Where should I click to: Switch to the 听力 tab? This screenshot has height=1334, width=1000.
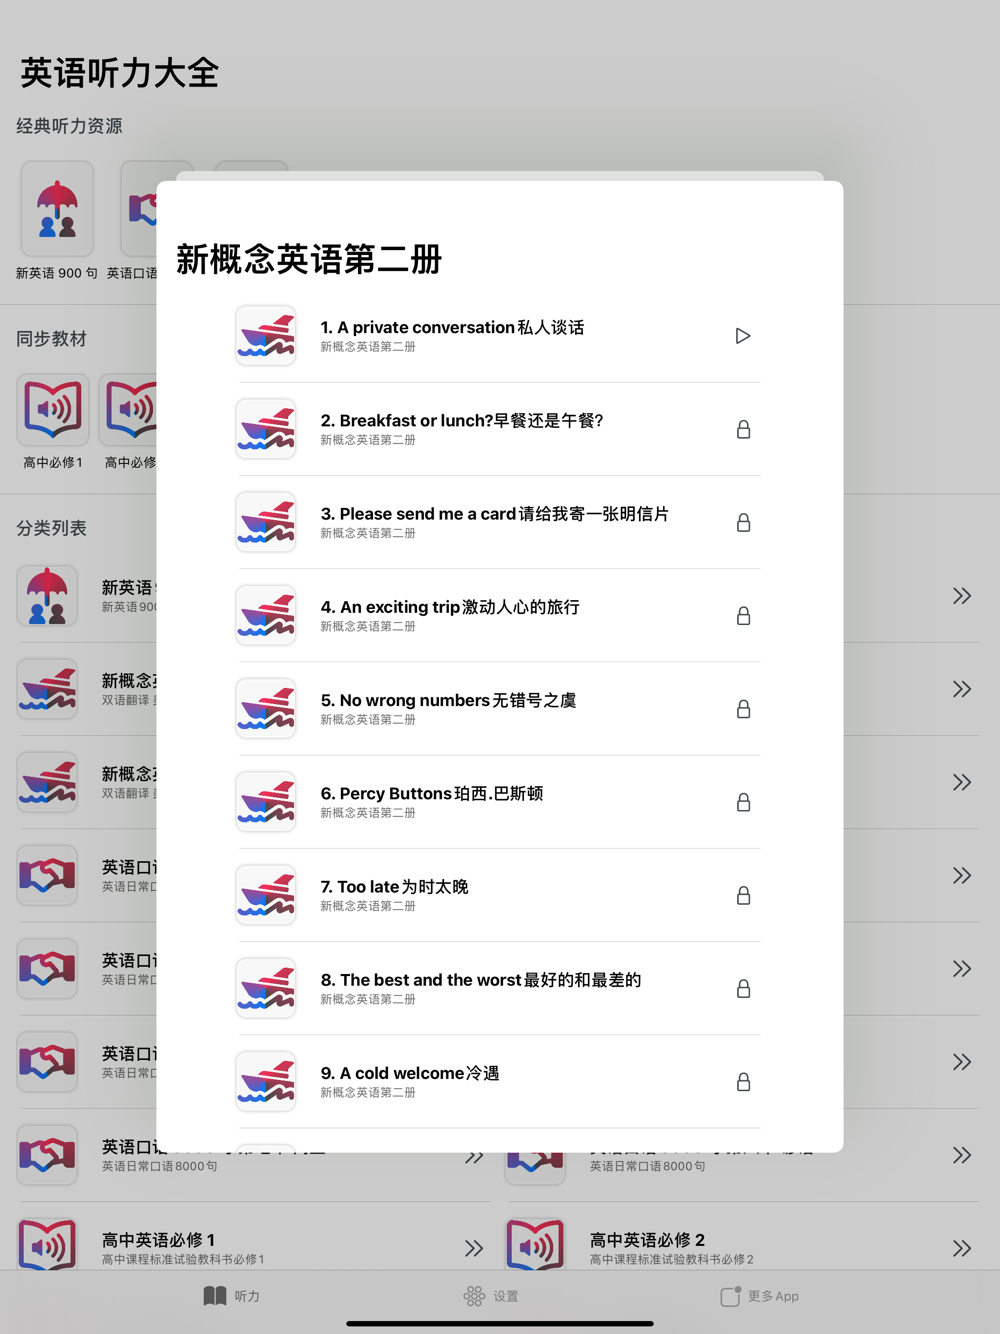click(232, 1296)
